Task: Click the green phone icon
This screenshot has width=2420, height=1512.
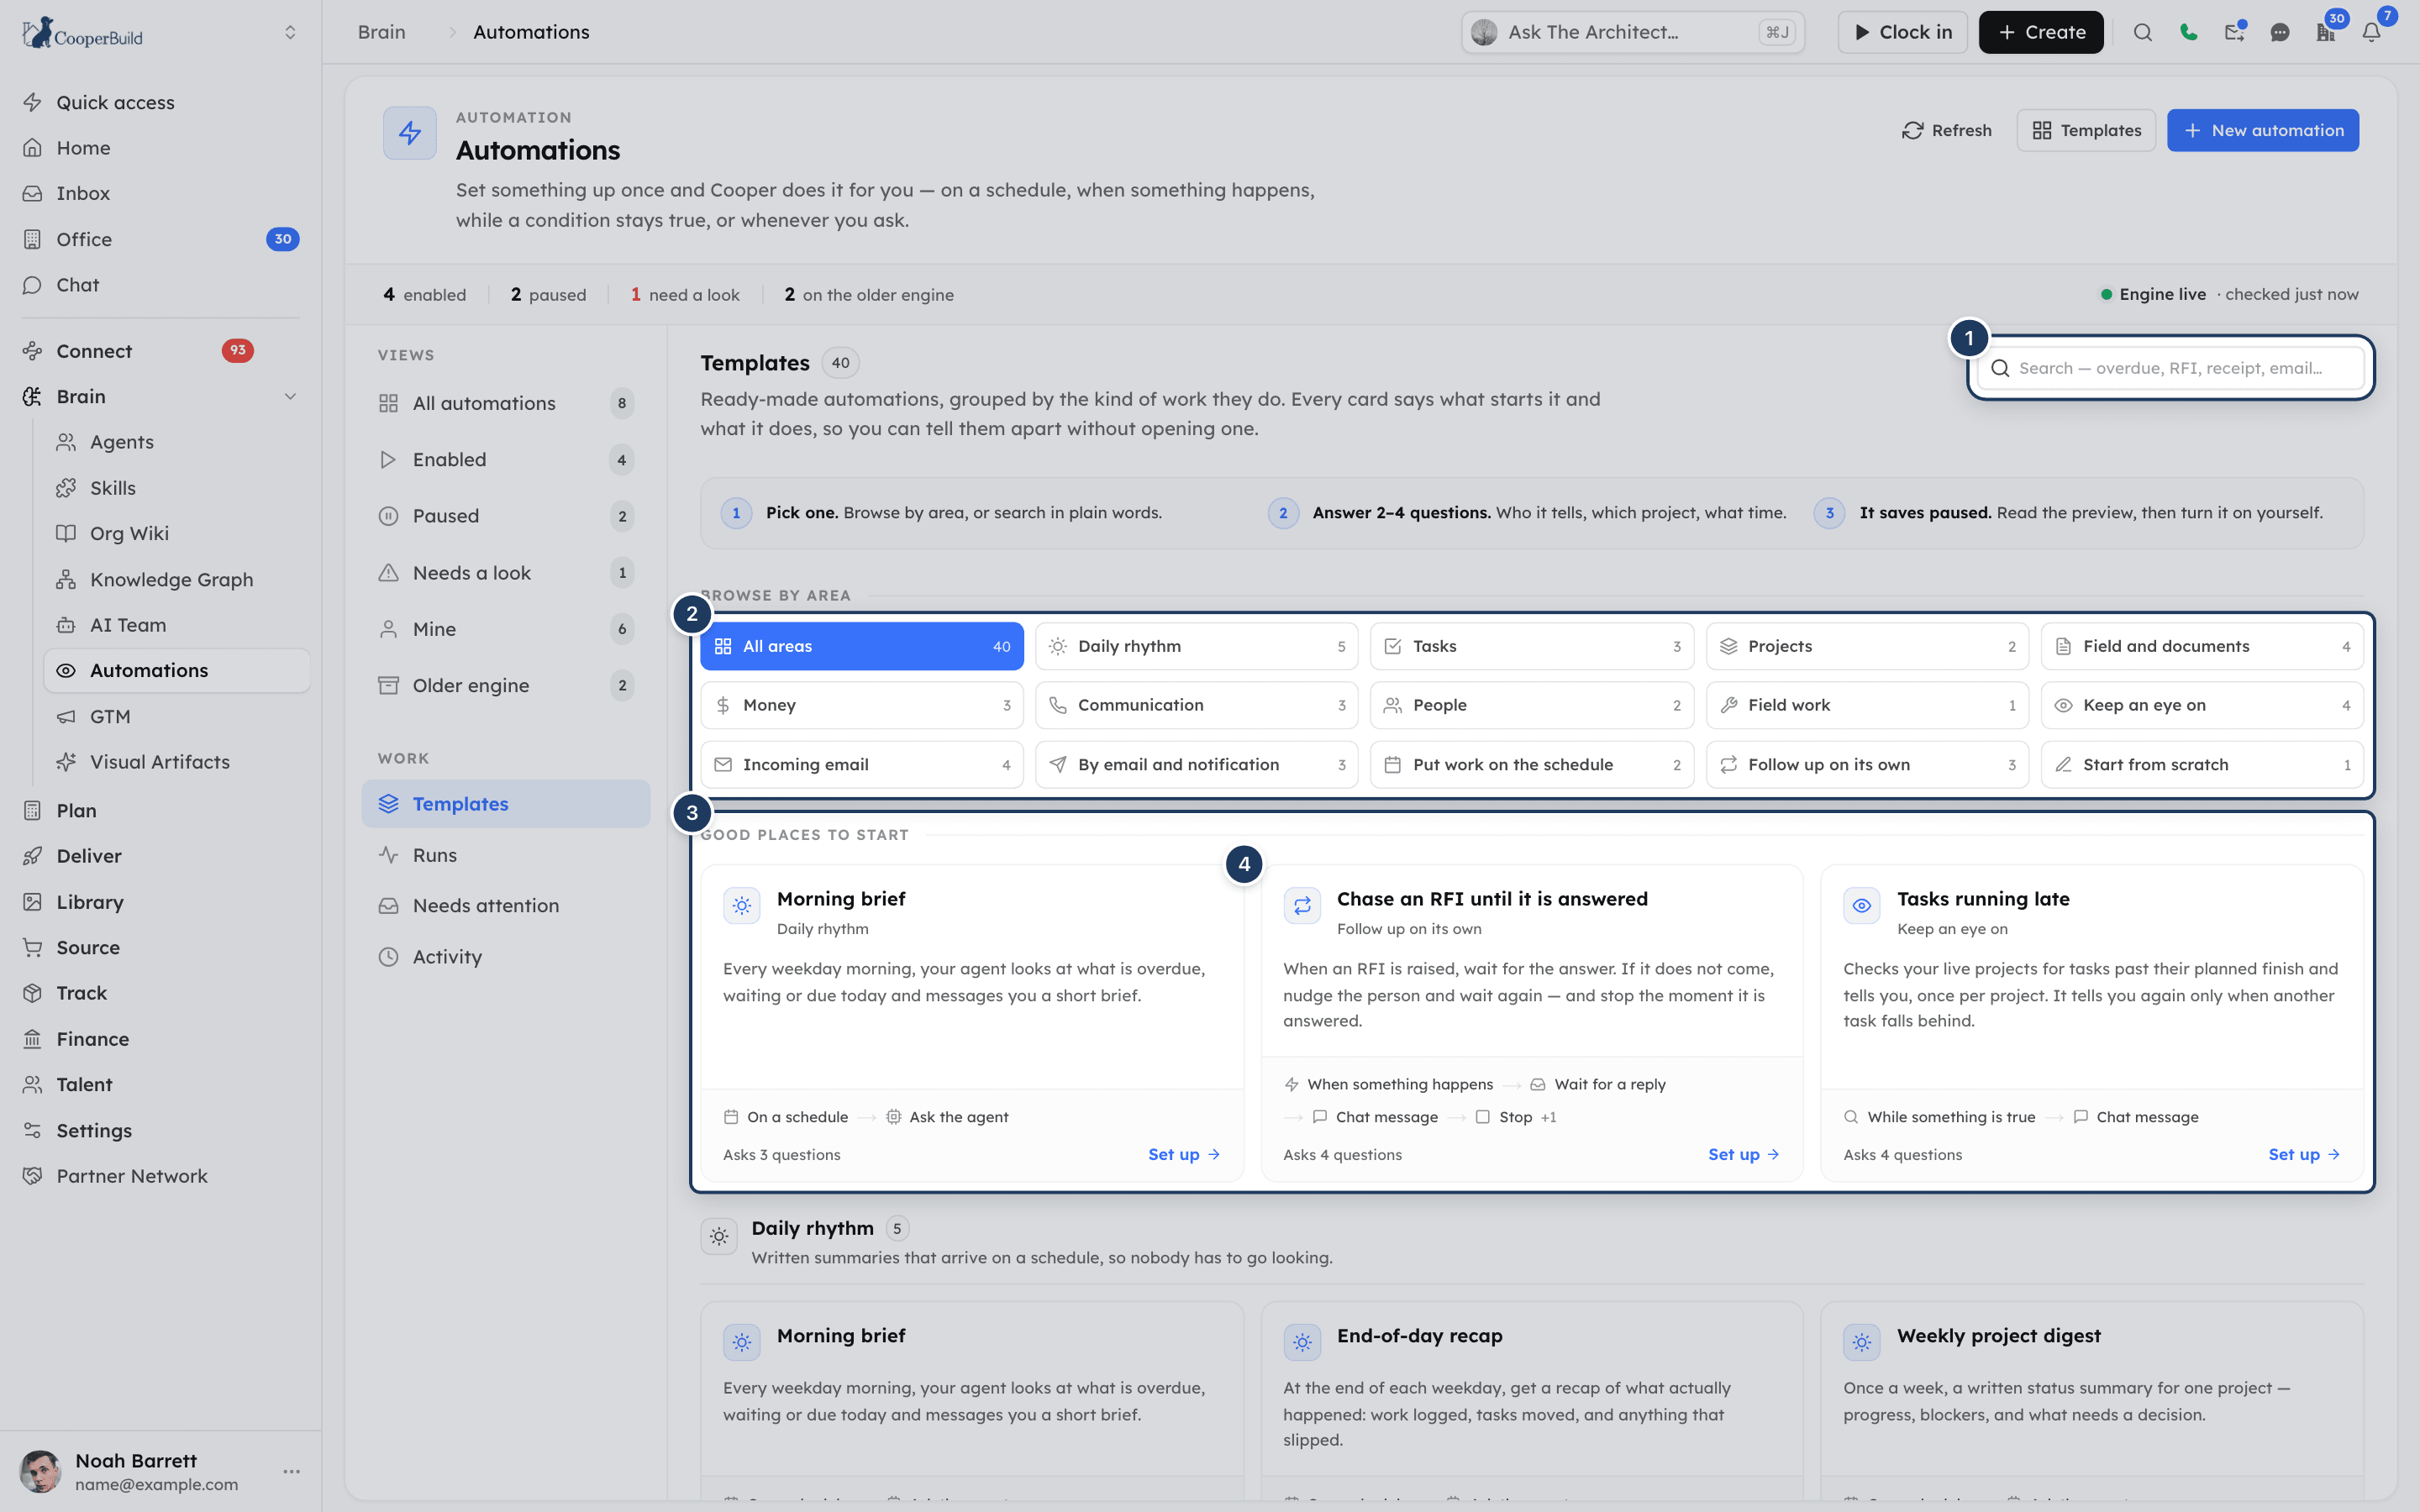Action: (x=2188, y=32)
